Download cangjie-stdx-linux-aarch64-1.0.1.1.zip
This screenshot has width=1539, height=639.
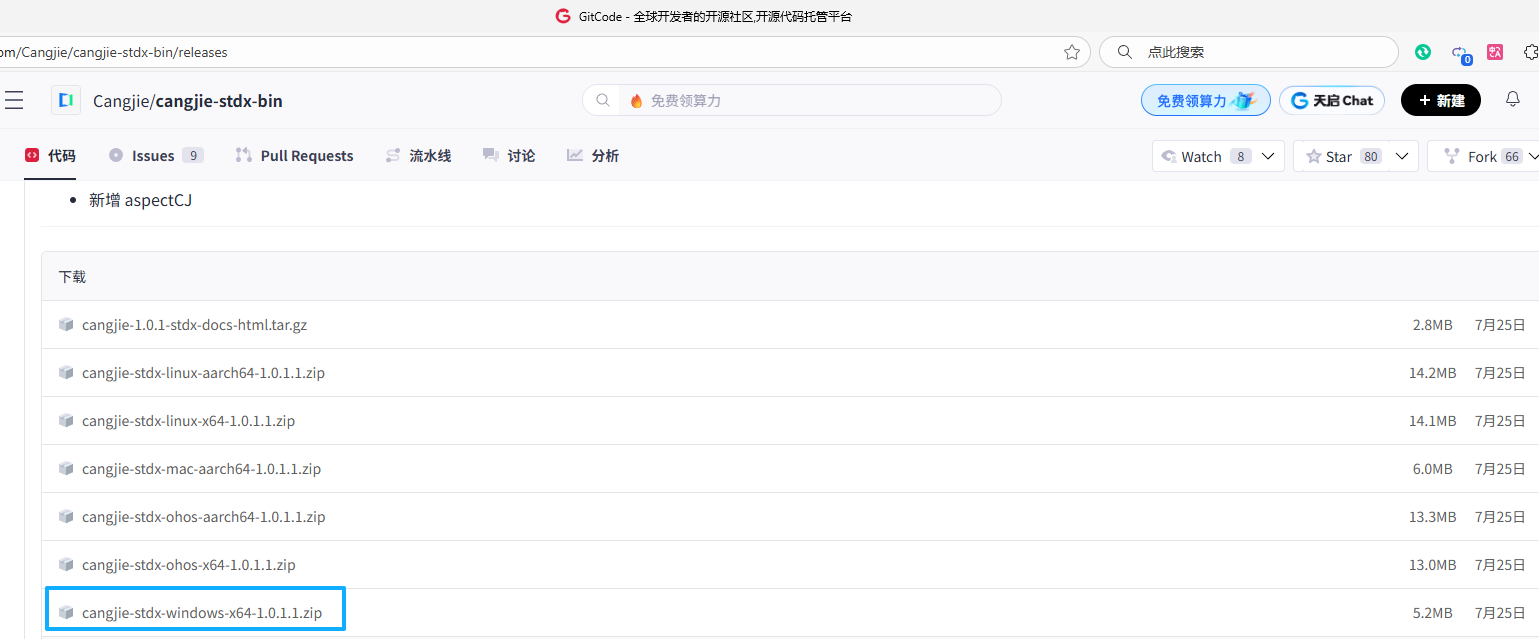pyautogui.click(x=203, y=373)
